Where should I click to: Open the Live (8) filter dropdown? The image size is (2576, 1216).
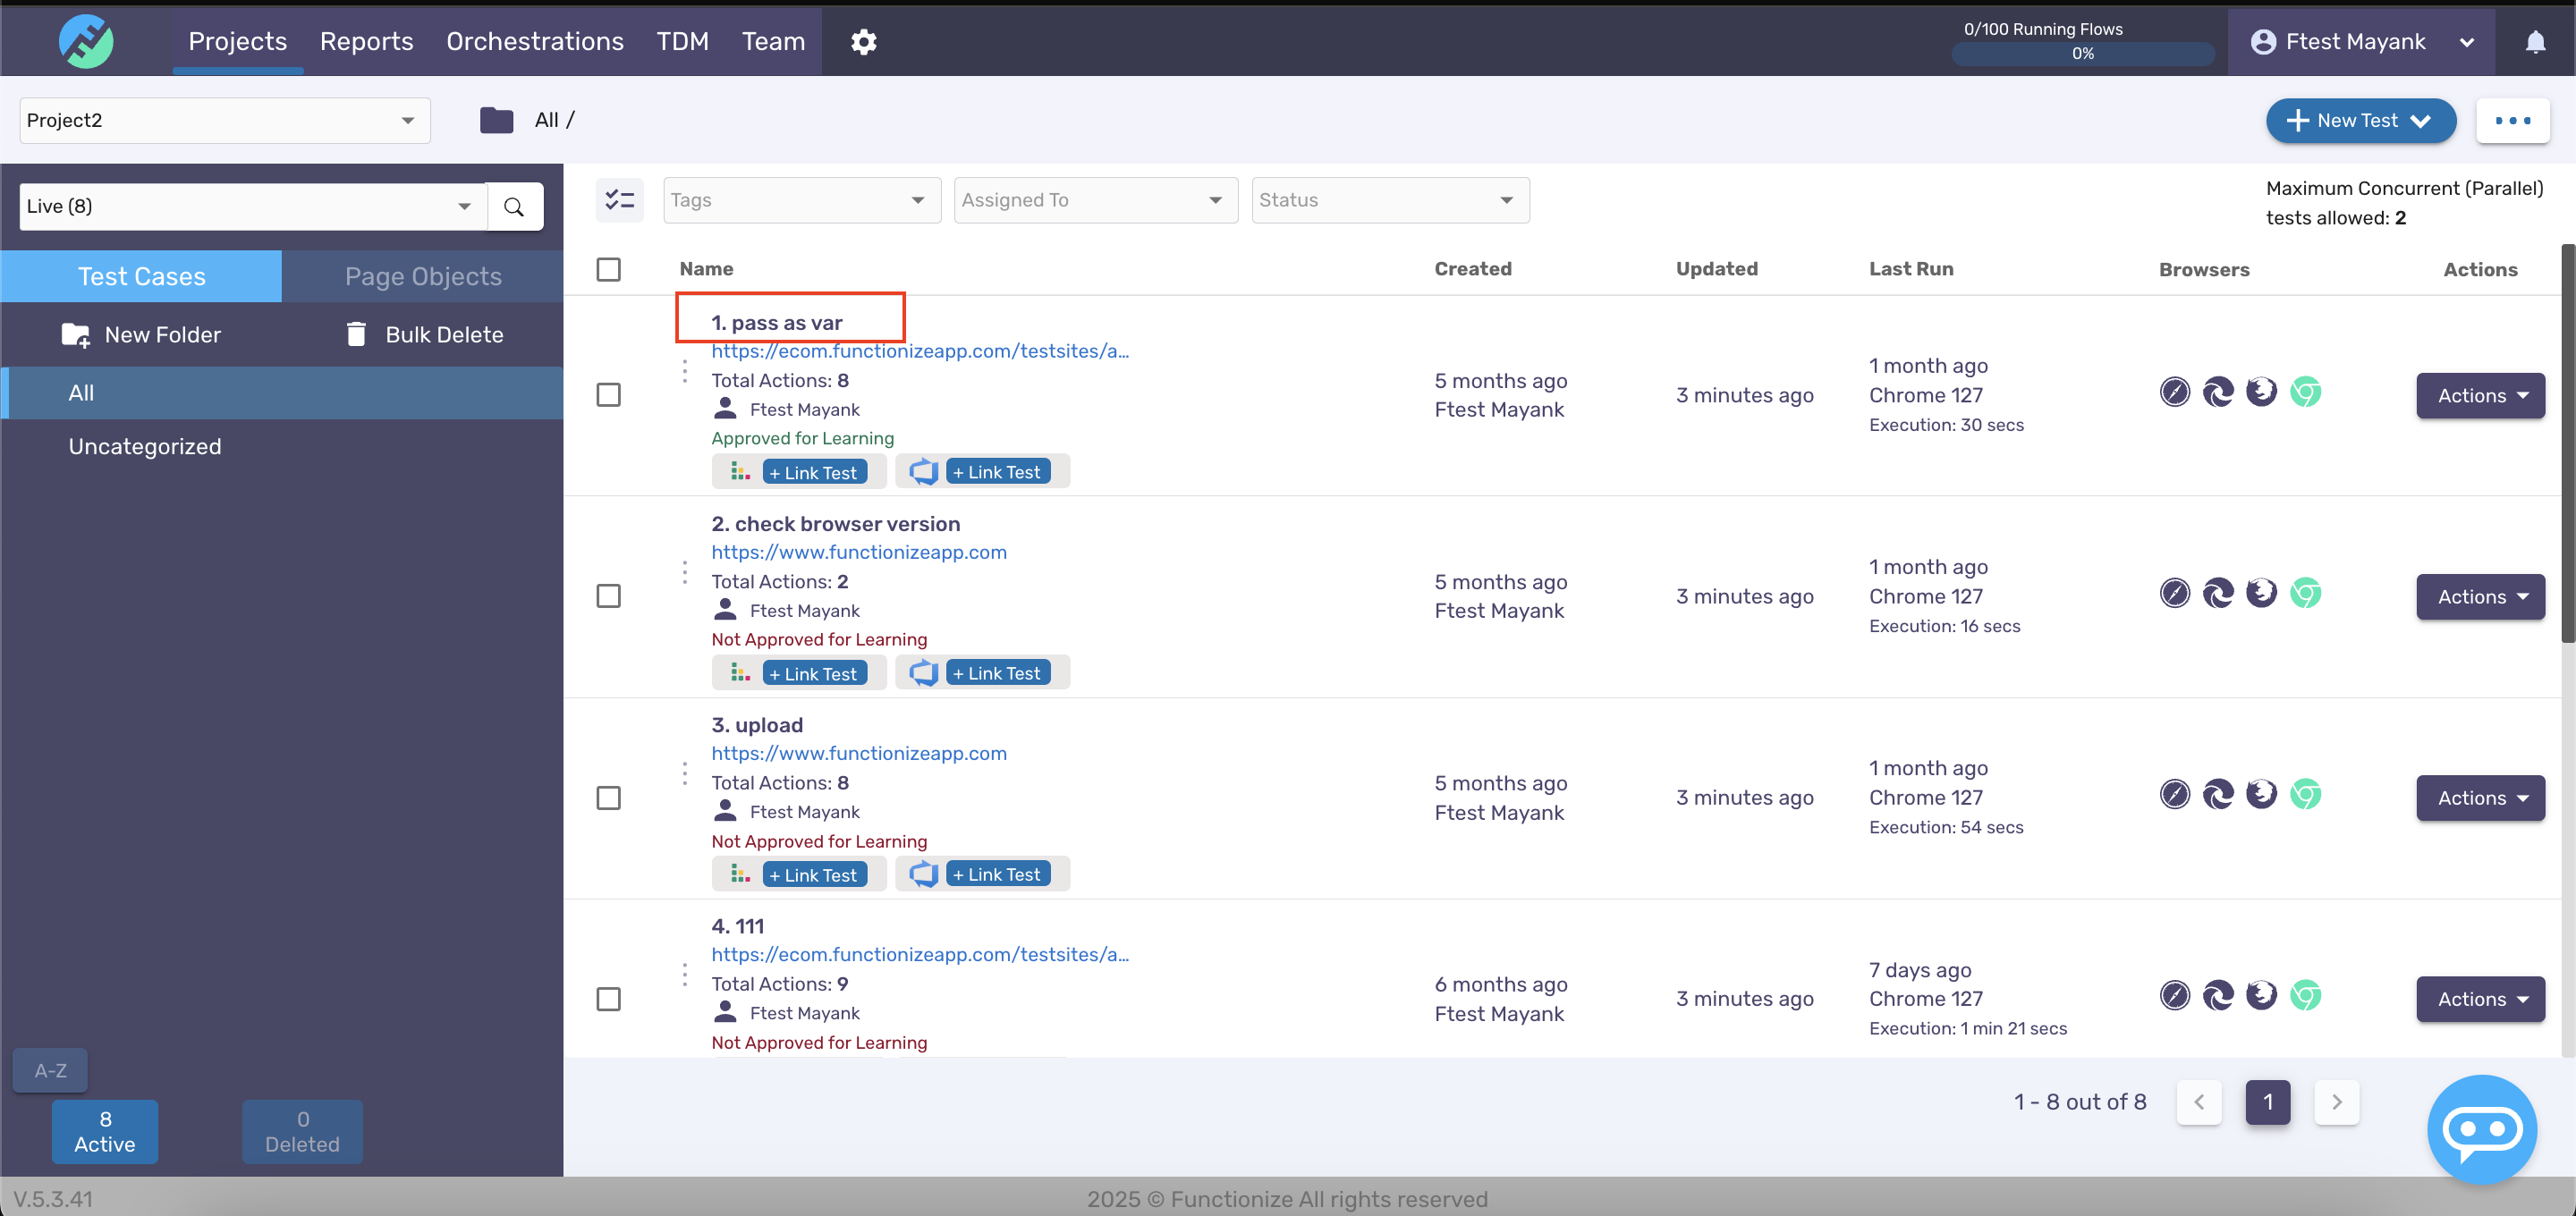point(253,206)
